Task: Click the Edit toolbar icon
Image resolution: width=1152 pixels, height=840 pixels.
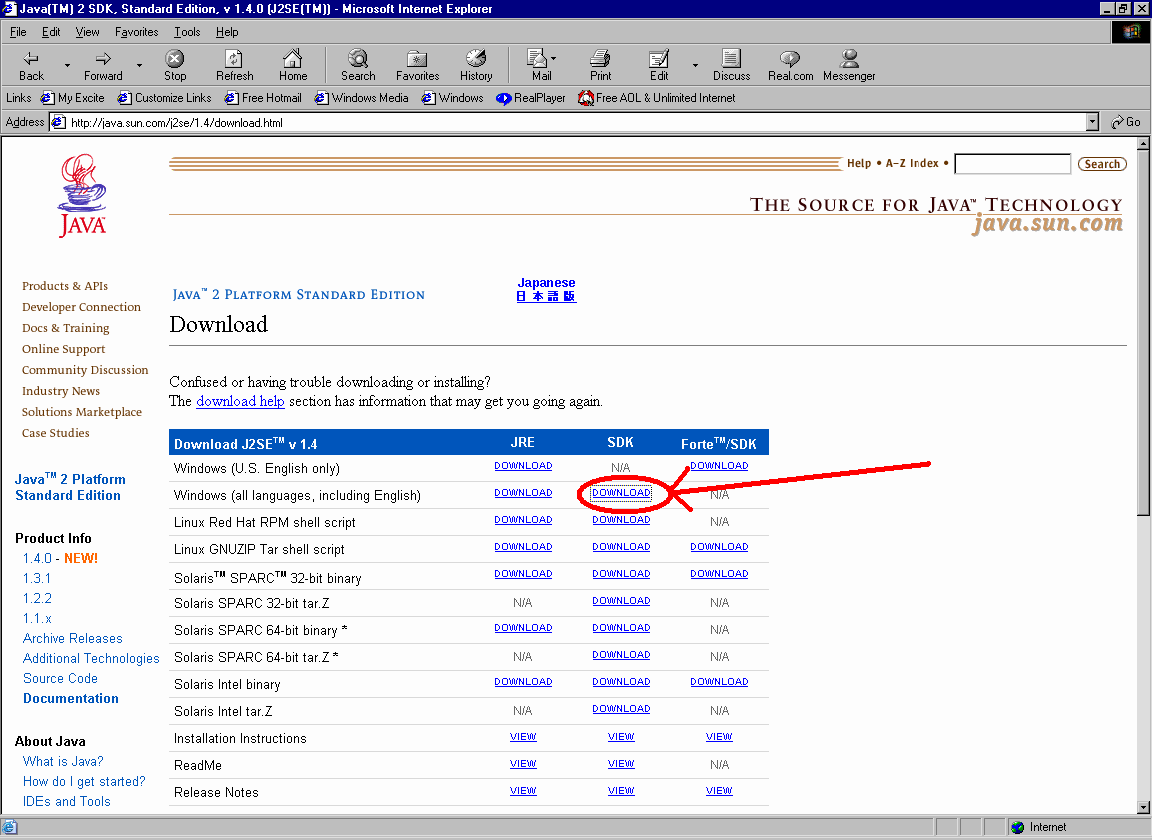Action: pyautogui.click(x=659, y=65)
